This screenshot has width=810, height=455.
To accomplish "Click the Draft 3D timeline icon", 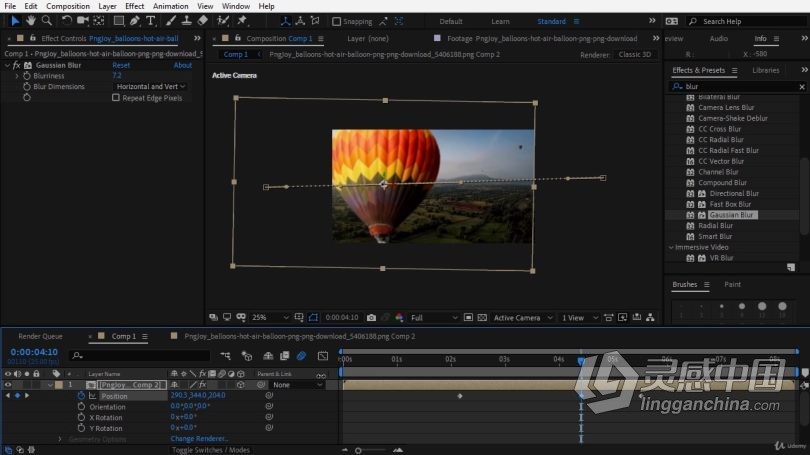I will 247,356.
